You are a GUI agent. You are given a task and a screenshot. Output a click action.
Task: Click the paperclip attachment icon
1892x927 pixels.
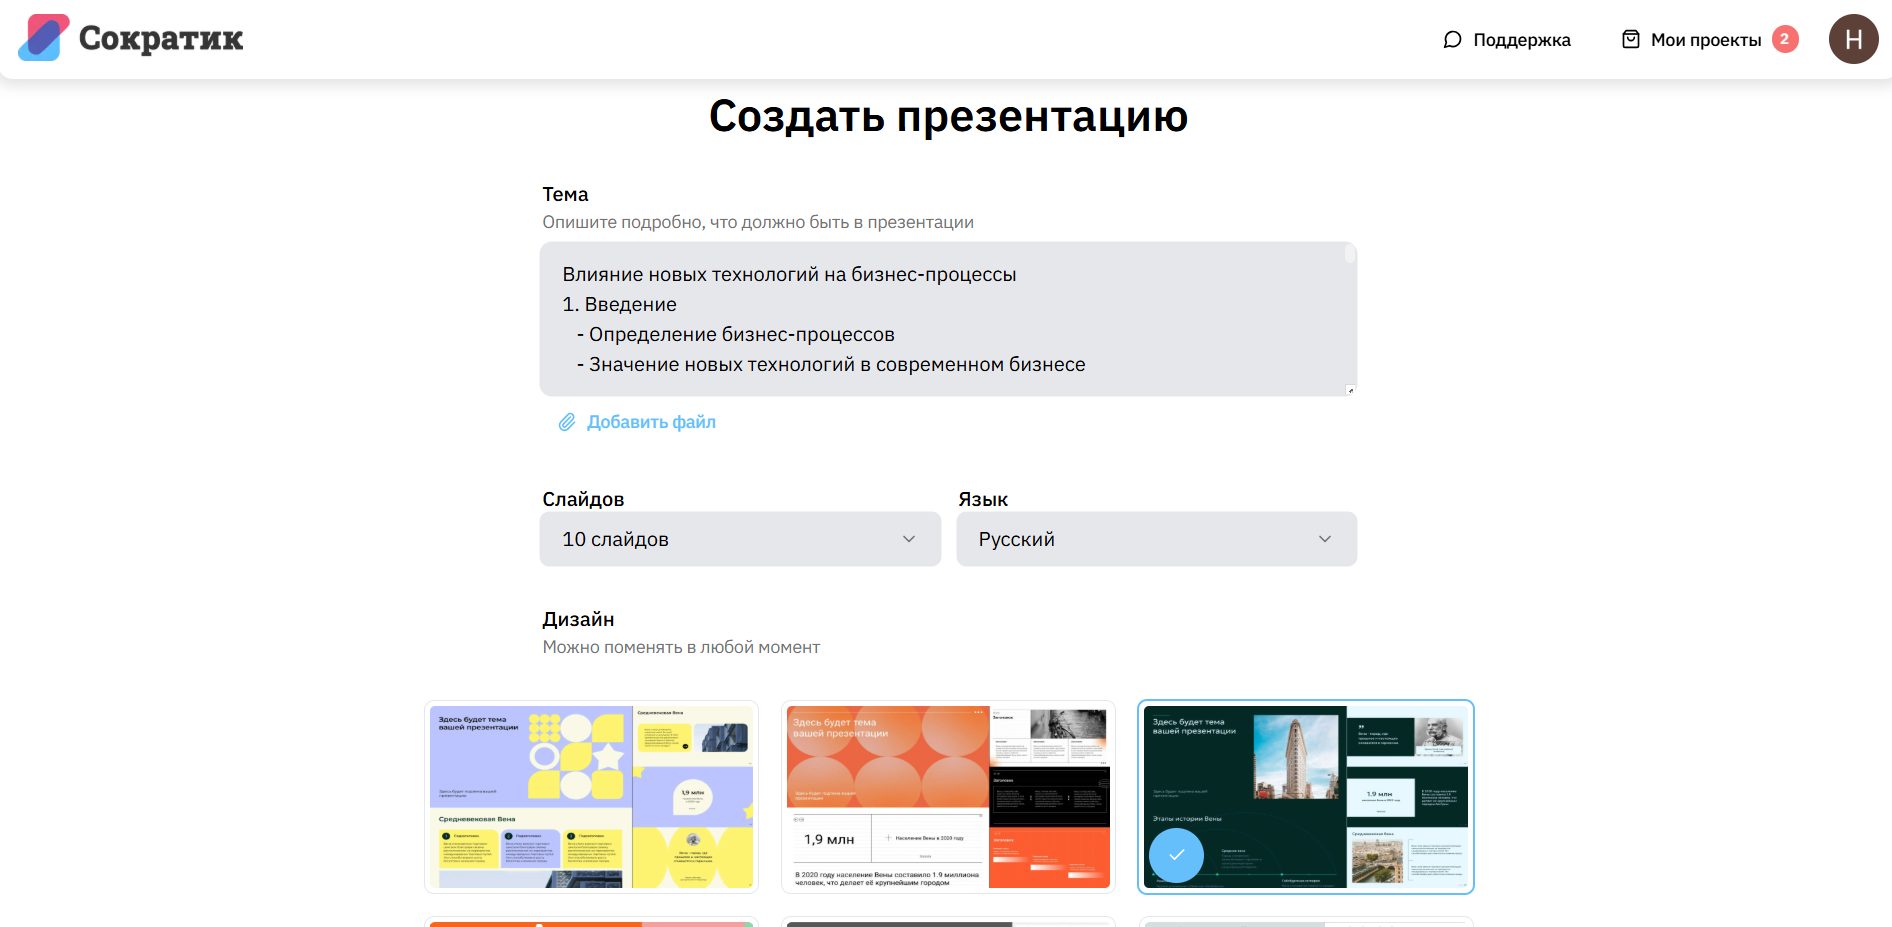(x=567, y=422)
